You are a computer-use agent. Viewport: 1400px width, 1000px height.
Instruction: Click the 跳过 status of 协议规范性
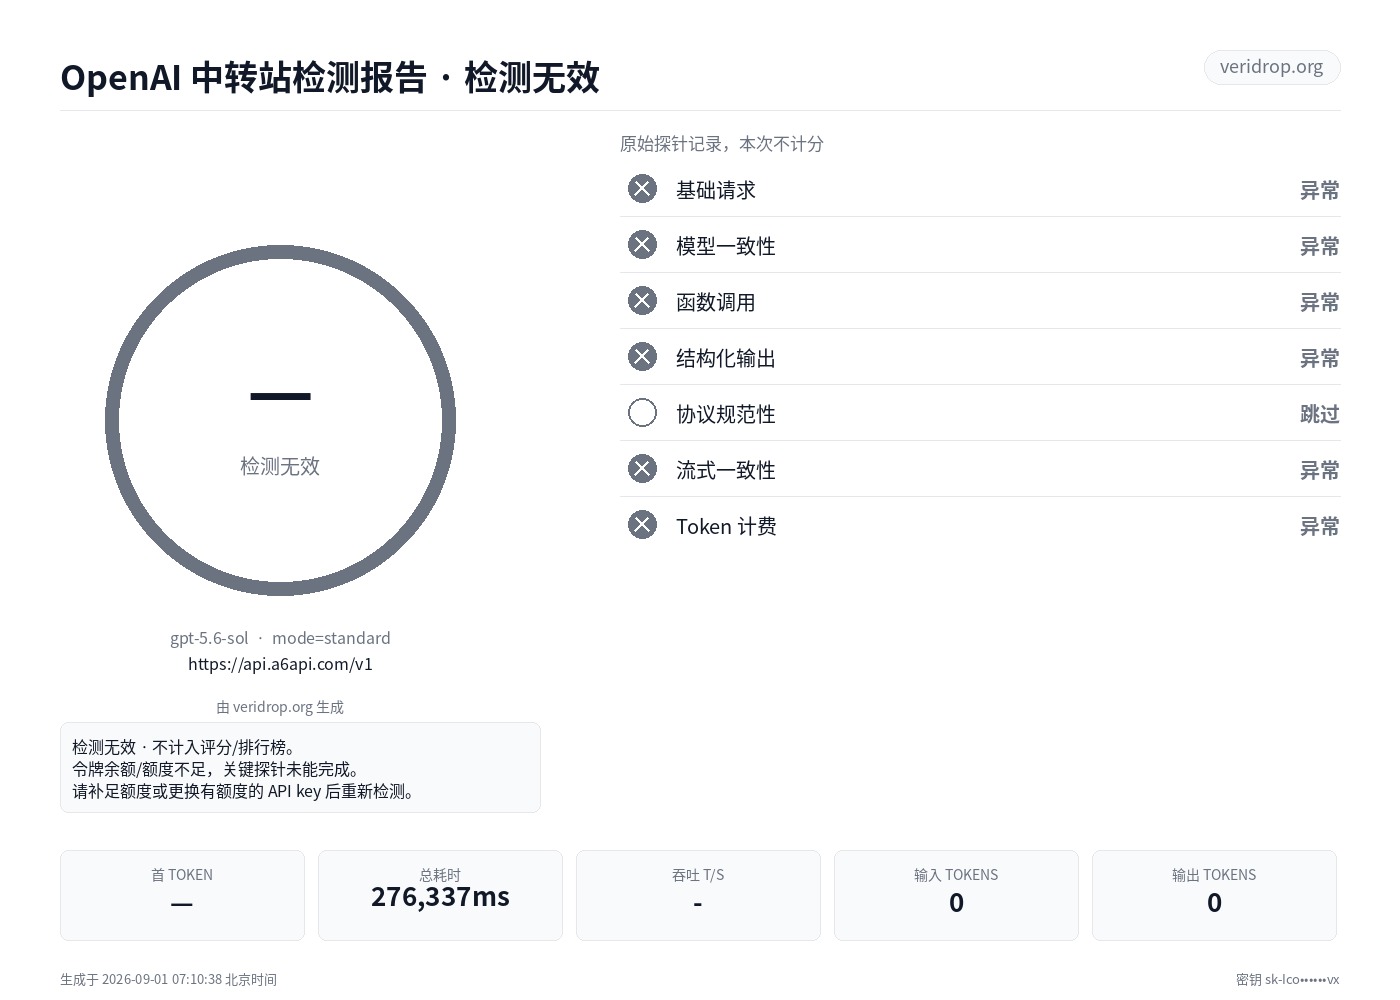coord(1319,414)
